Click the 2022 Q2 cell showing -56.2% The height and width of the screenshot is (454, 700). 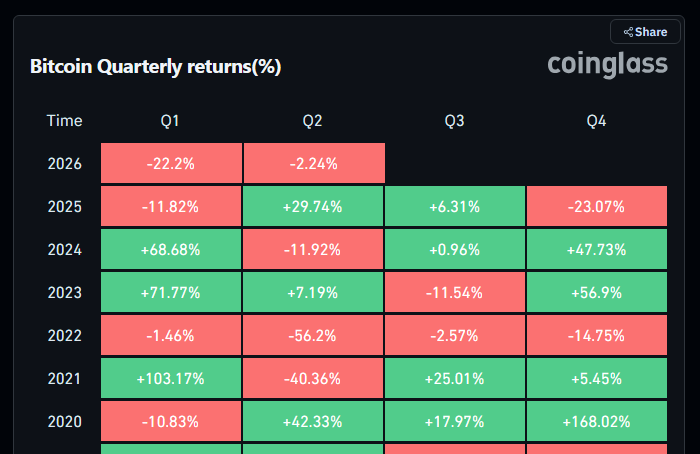(x=313, y=336)
